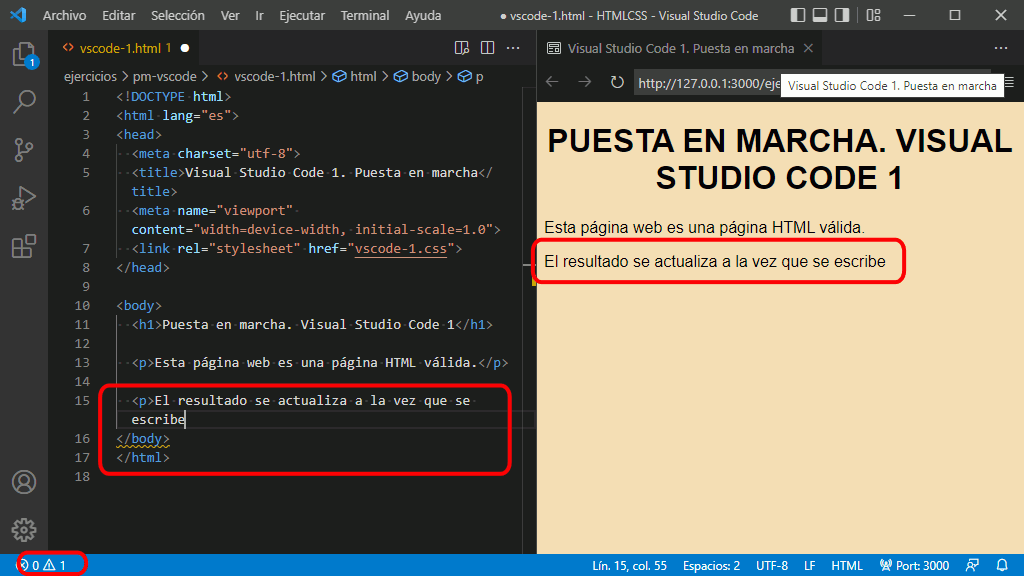Minimize the Visual Studio Code window
1024x576 pixels.
pos(909,15)
